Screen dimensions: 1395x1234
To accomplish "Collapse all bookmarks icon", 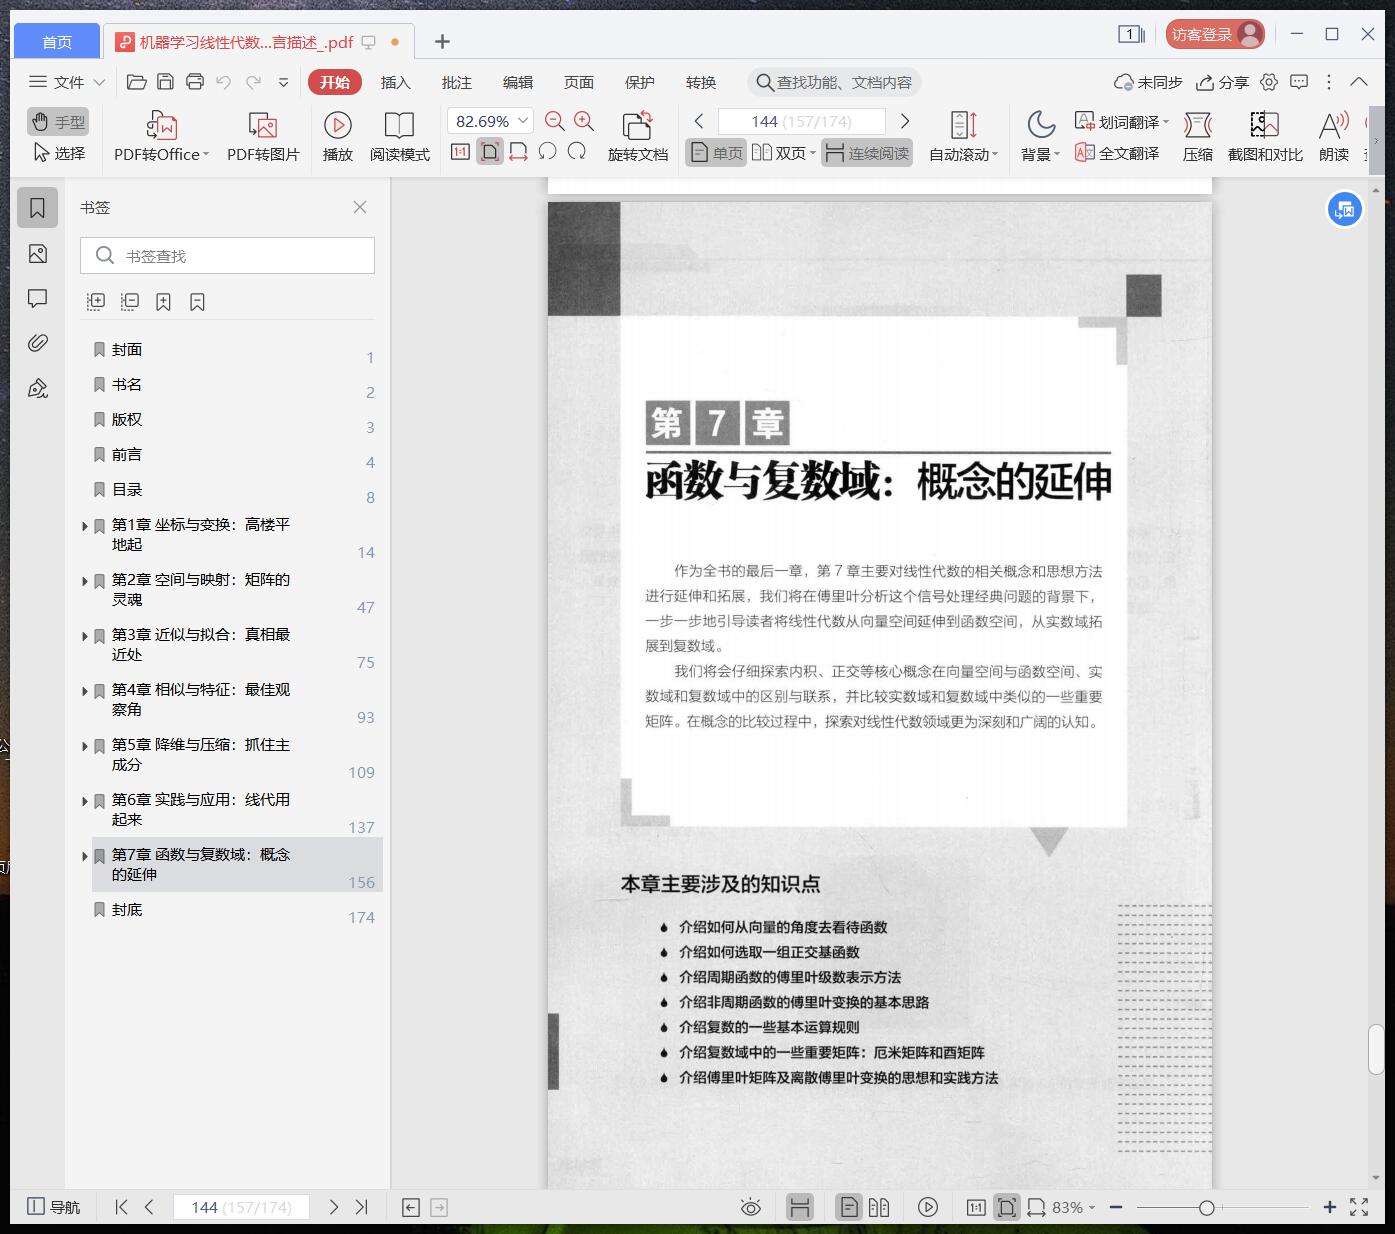I will pyautogui.click(x=130, y=301).
